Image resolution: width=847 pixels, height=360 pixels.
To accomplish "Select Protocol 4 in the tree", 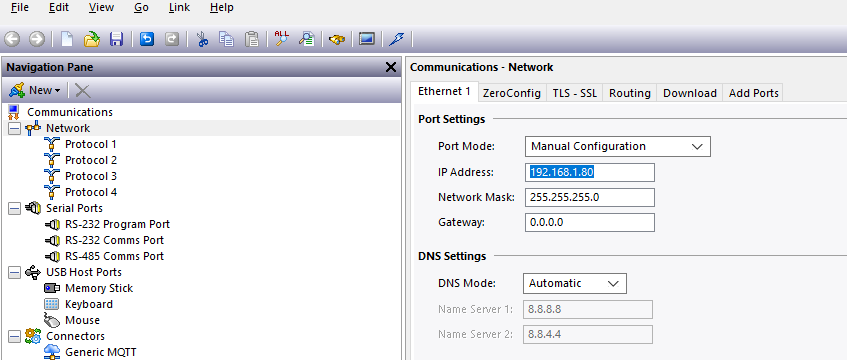I will [91, 192].
